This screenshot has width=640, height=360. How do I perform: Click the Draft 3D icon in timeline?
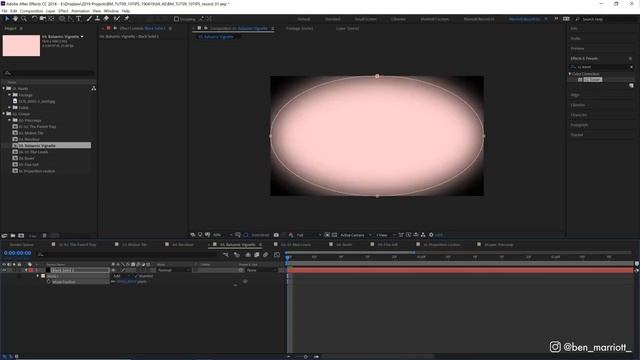point(237,255)
